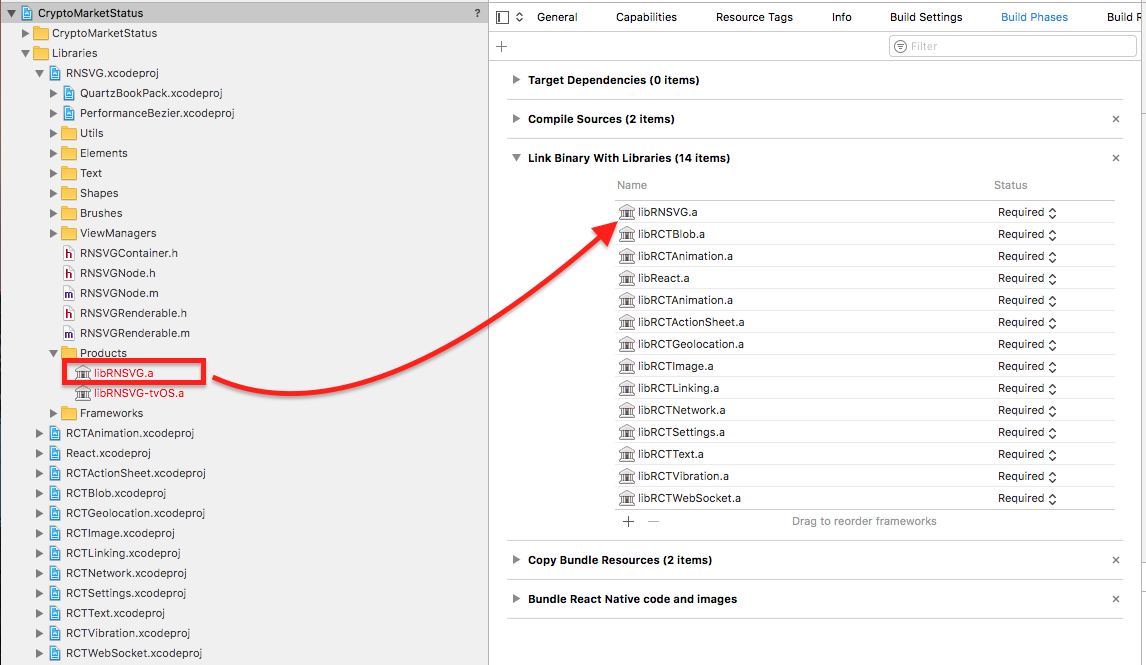This screenshot has width=1146, height=665.
Task: Select RNSVGRenderable.m file
Action: (x=134, y=333)
